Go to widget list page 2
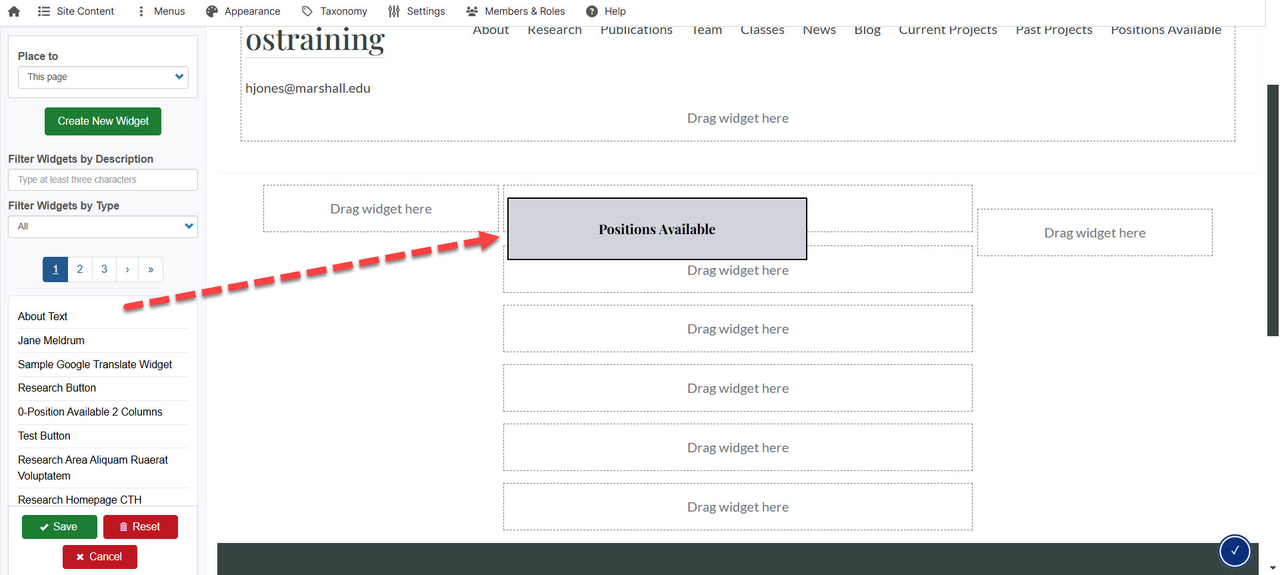The image size is (1280, 575). click(x=80, y=269)
